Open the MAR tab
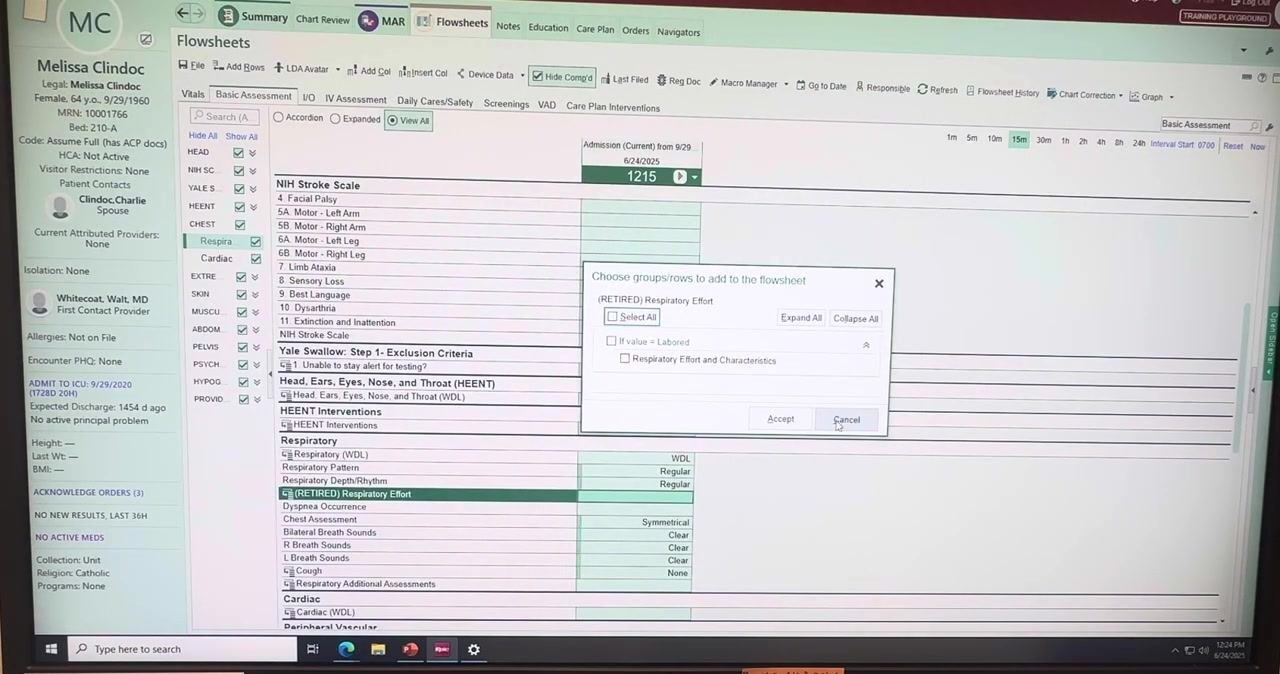1280x674 pixels. pyautogui.click(x=383, y=21)
